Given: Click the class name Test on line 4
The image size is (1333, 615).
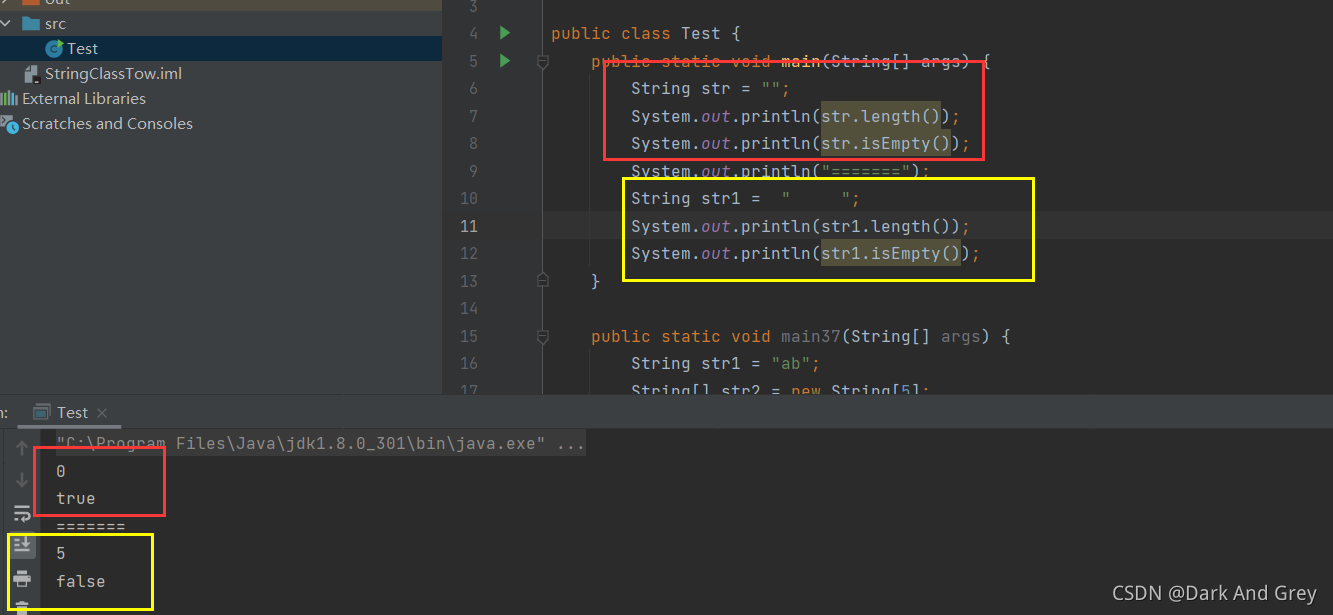Looking at the screenshot, I should (x=701, y=34).
